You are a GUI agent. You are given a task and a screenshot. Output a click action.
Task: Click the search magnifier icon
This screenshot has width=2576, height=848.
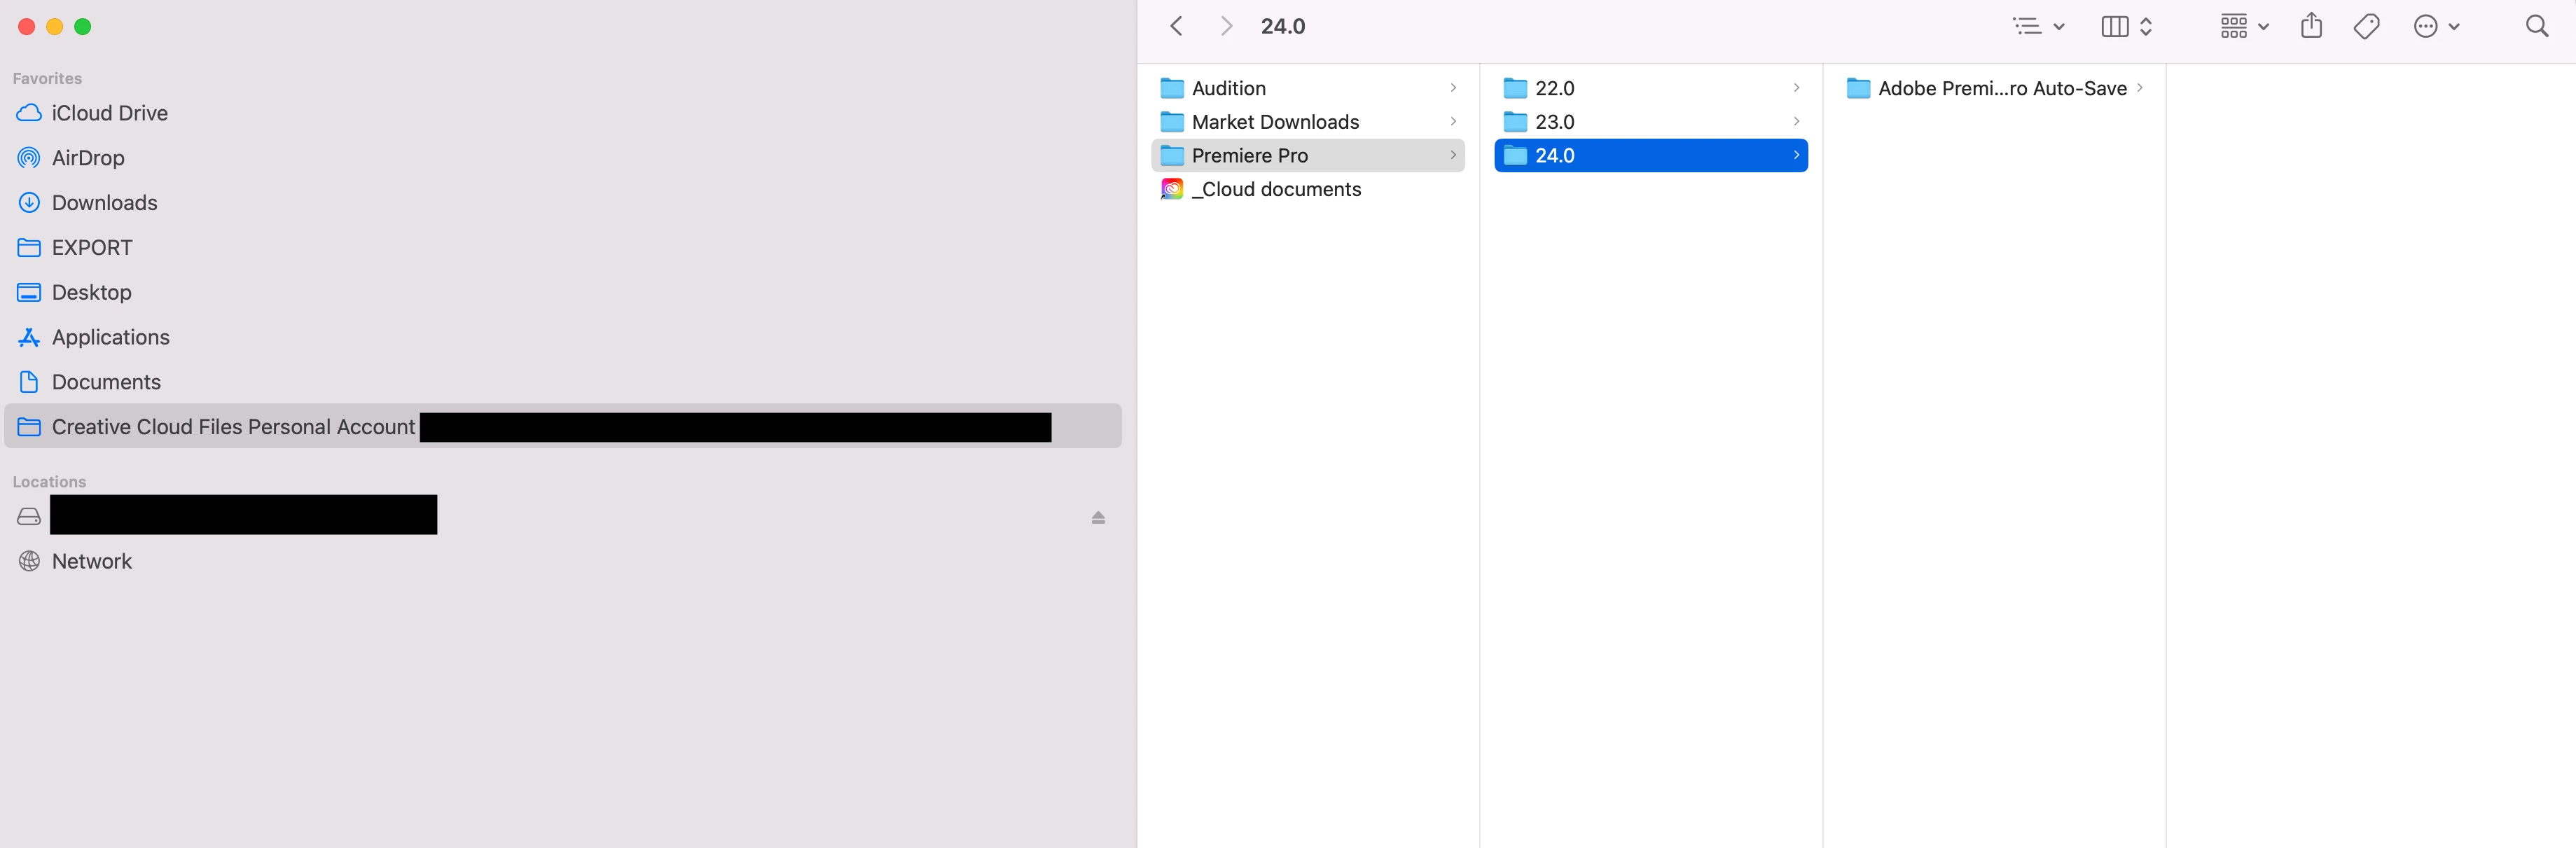click(x=2536, y=27)
